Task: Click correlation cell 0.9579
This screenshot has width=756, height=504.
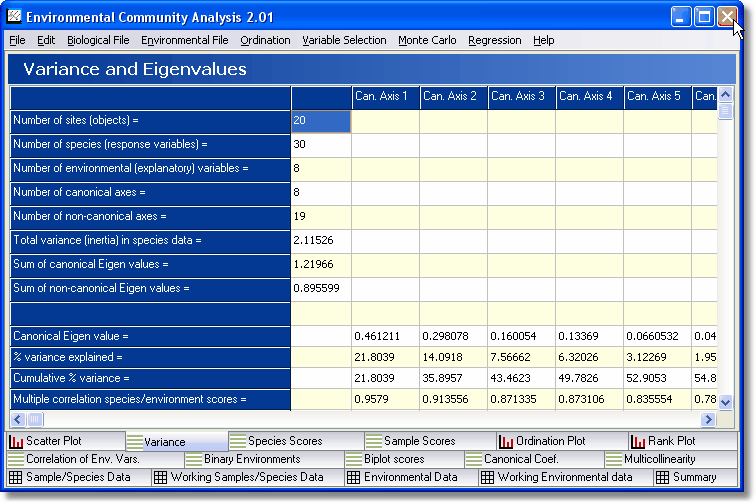Action: (385, 399)
